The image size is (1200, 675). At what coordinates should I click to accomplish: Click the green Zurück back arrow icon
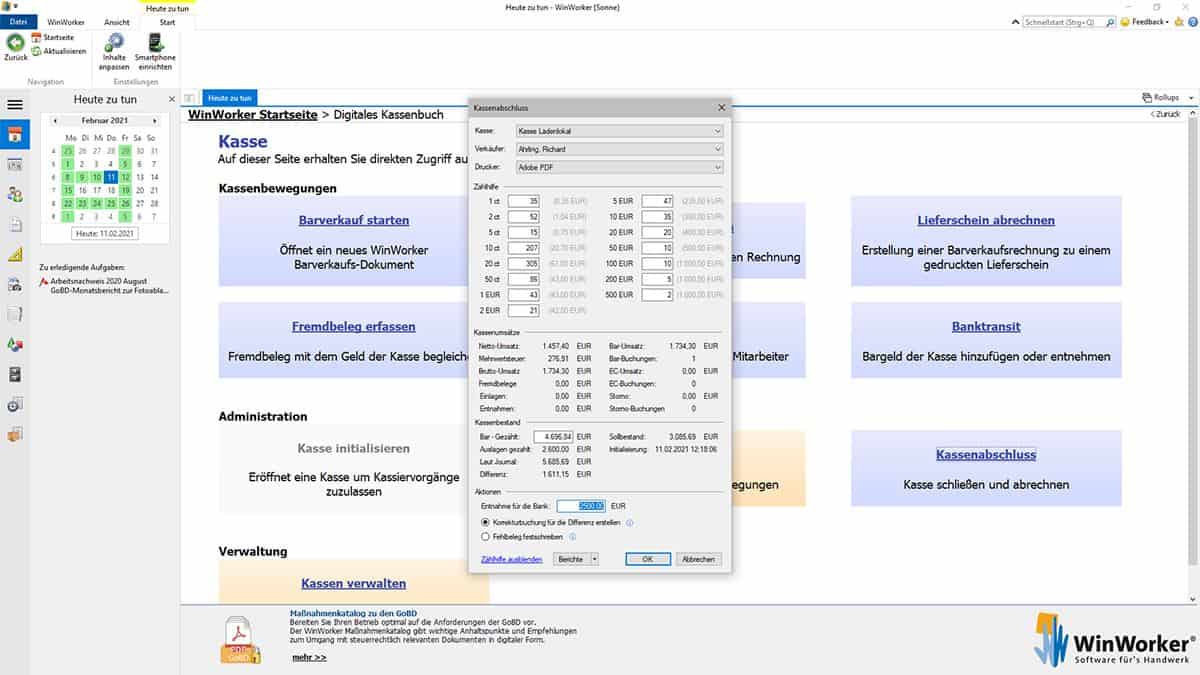15,42
